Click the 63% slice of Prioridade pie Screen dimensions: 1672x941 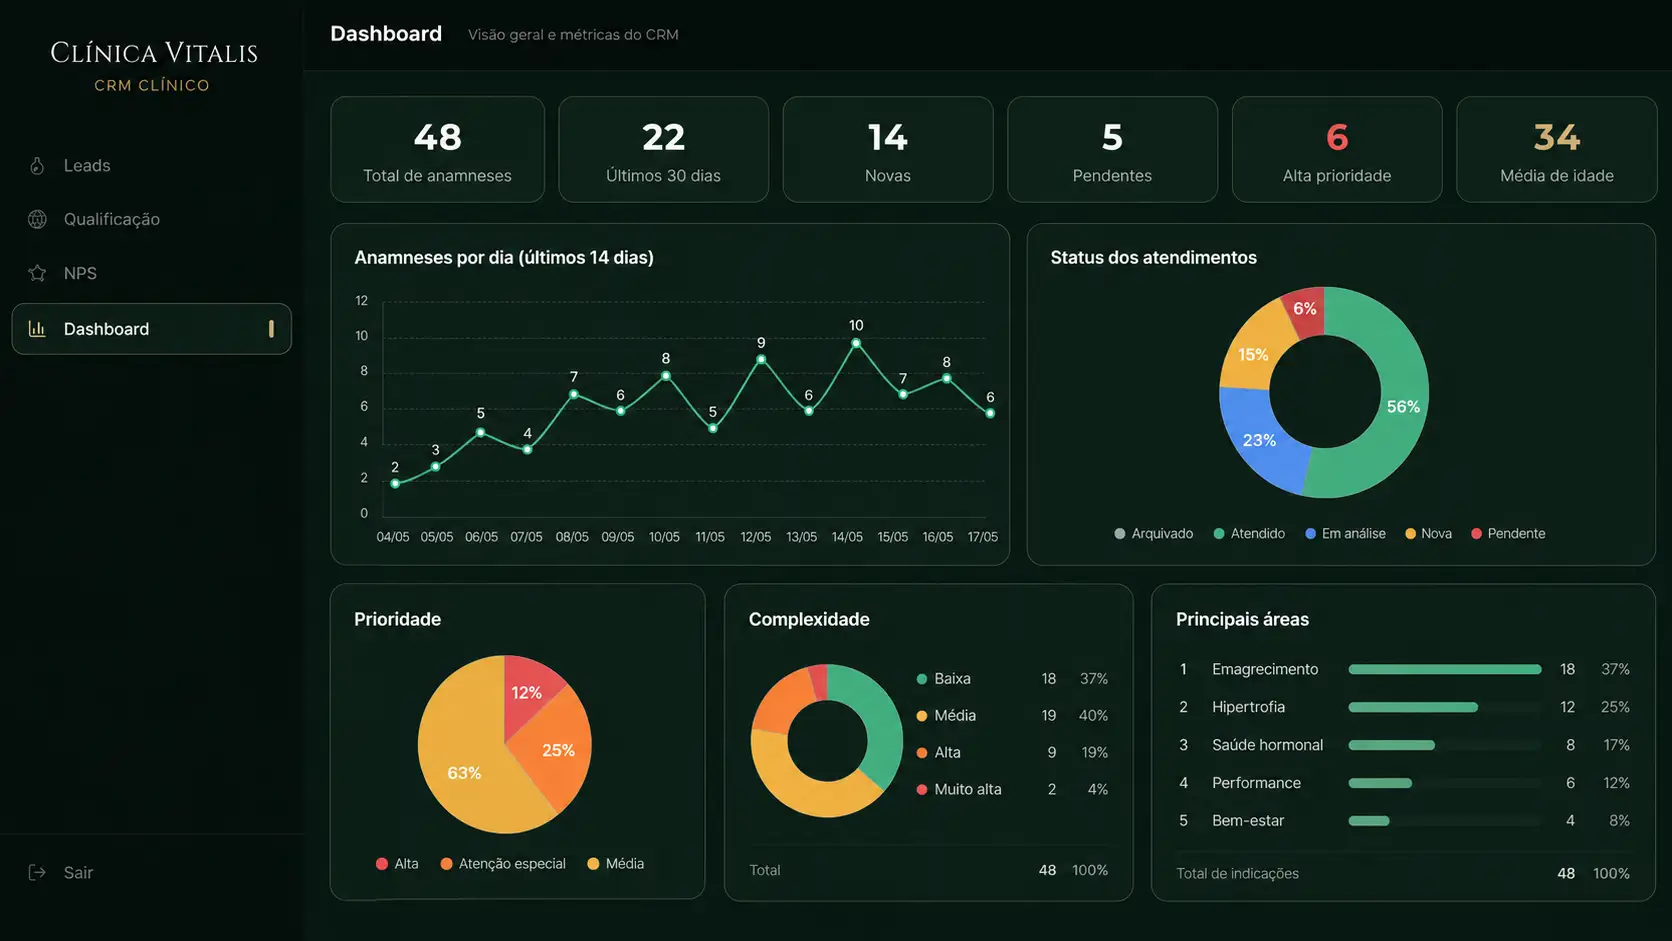[463, 773]
